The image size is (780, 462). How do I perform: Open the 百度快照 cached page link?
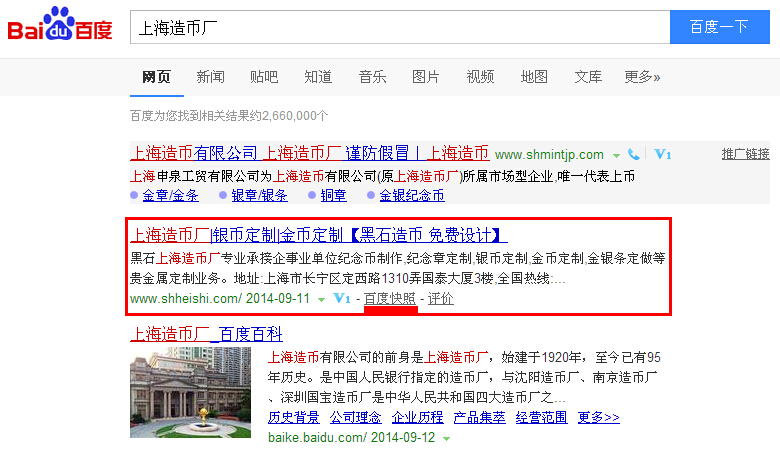(x=390, y=298)
